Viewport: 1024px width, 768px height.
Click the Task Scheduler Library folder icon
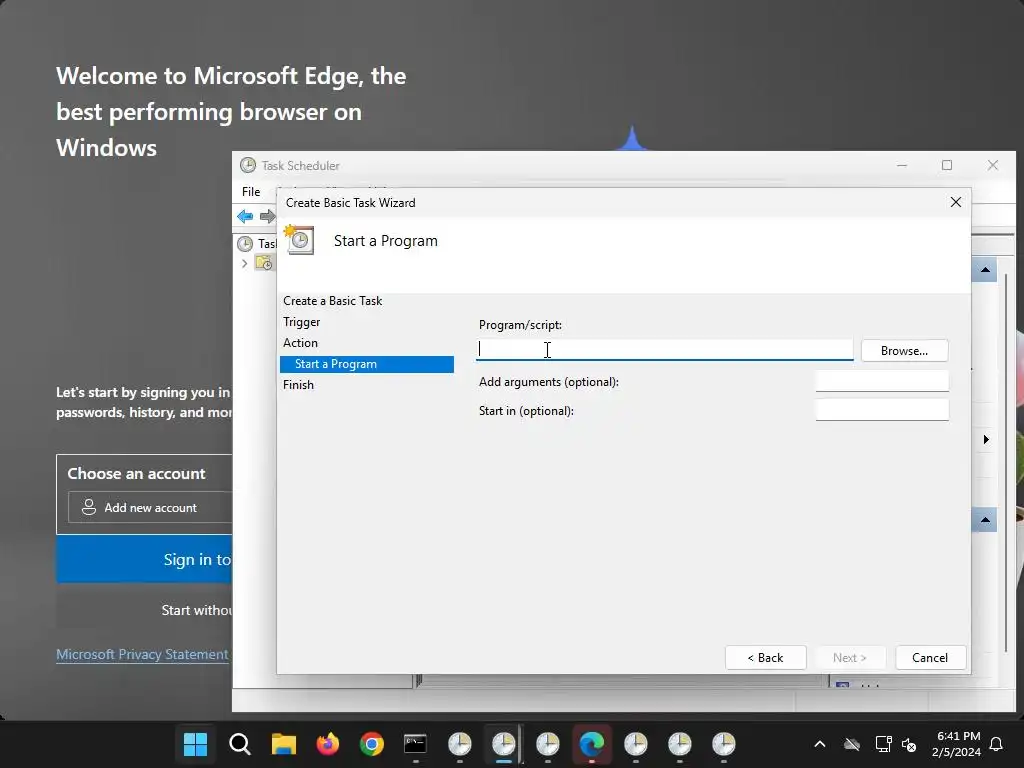[x=264, y=263]
